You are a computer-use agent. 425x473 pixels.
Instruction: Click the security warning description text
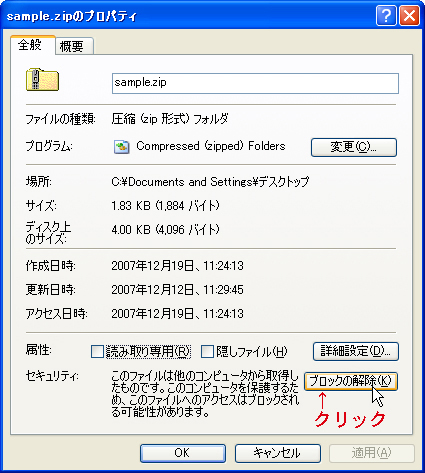[205, 394]
